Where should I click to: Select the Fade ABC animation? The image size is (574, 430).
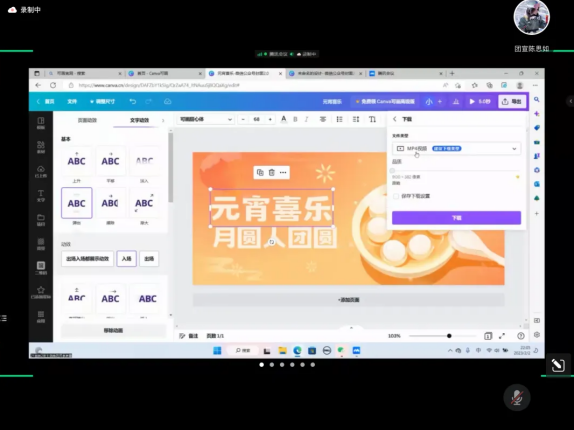[144, 161]
